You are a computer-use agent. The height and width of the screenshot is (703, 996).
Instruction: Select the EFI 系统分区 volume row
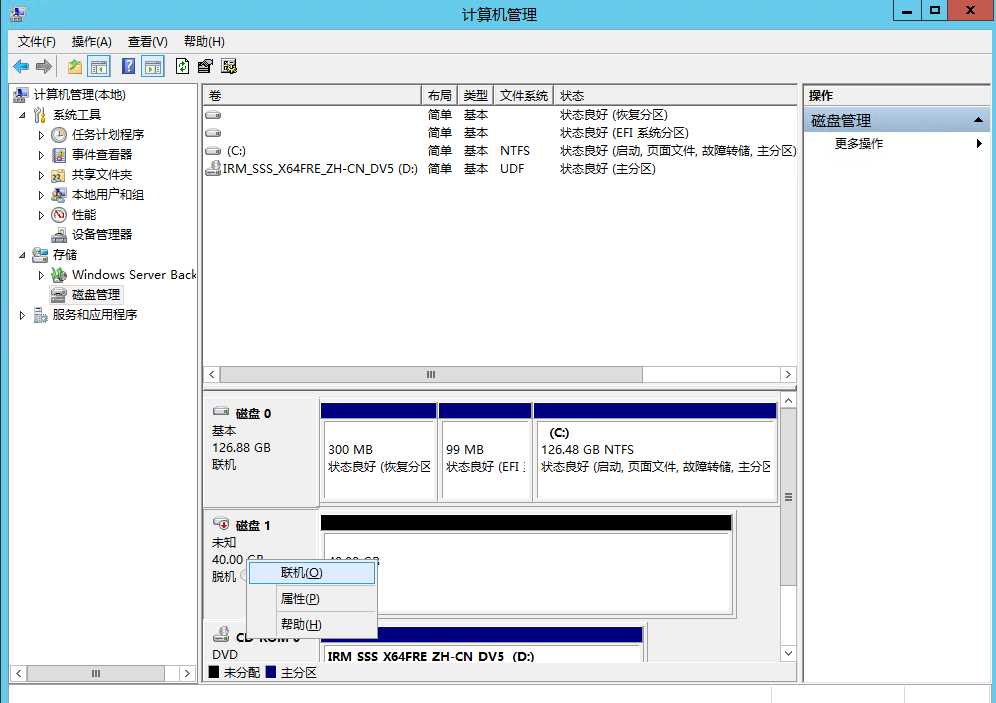[500, 133]
